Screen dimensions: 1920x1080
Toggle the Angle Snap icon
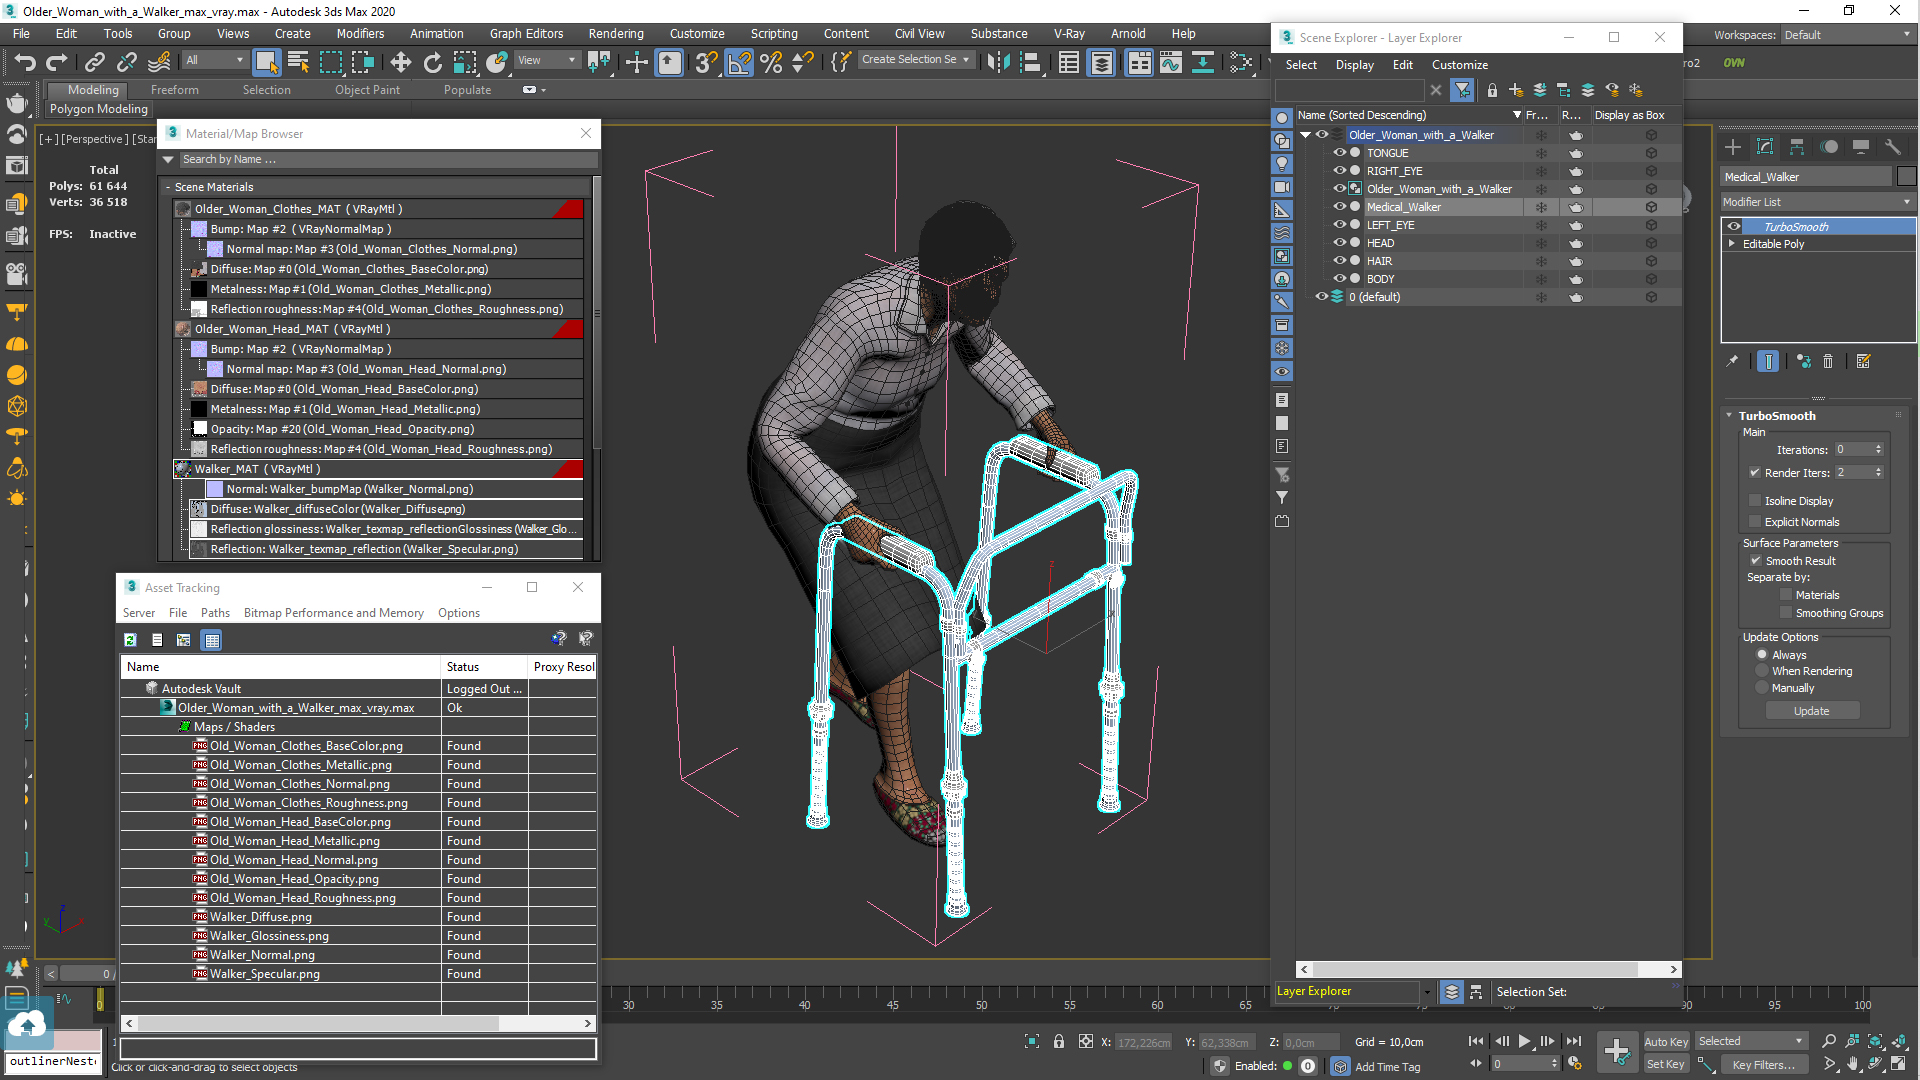pyautogui.click(x=739, y=62)
